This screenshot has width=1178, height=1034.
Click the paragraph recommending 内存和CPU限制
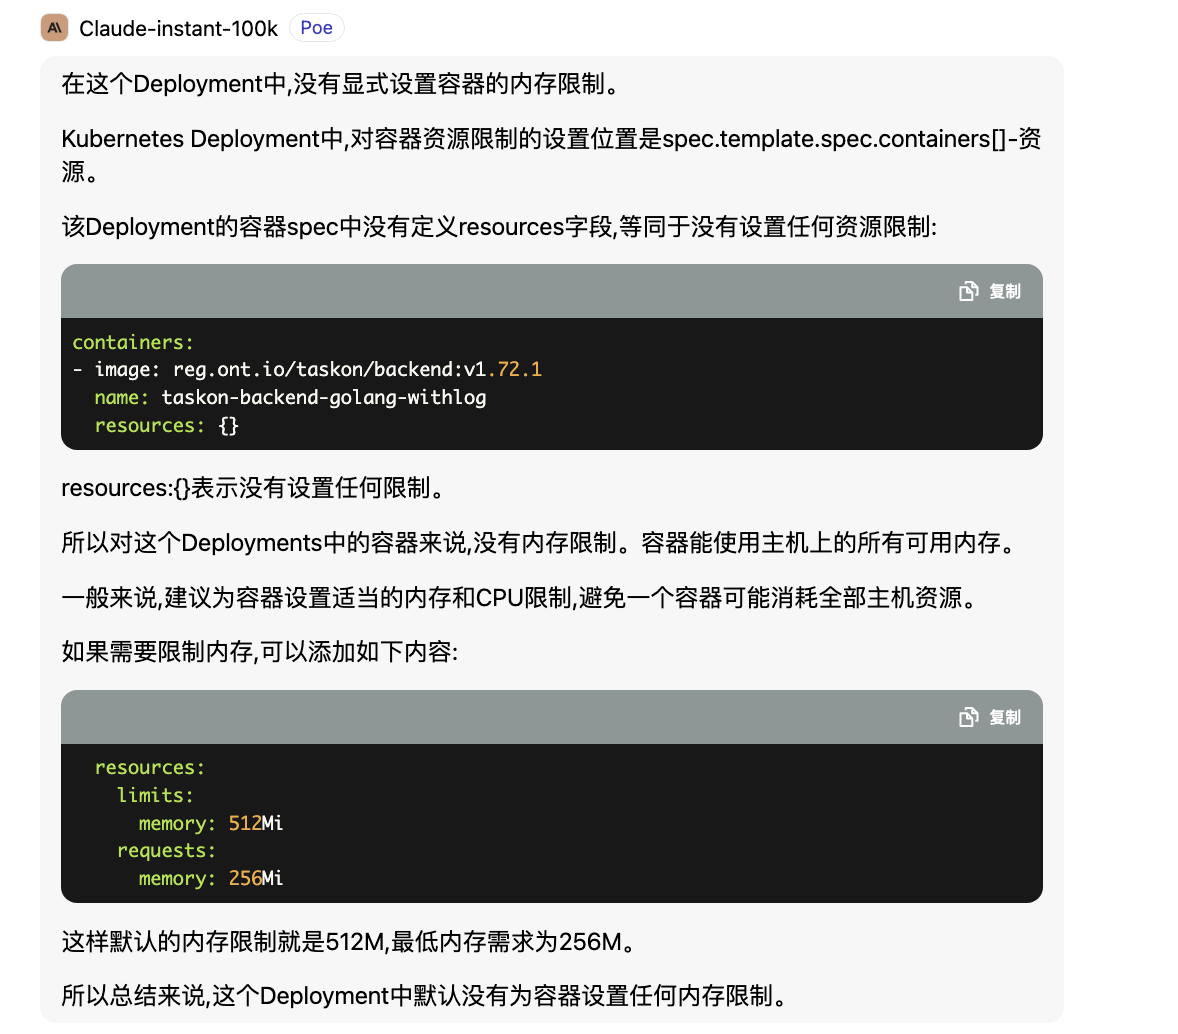click(x=518, y=598)
